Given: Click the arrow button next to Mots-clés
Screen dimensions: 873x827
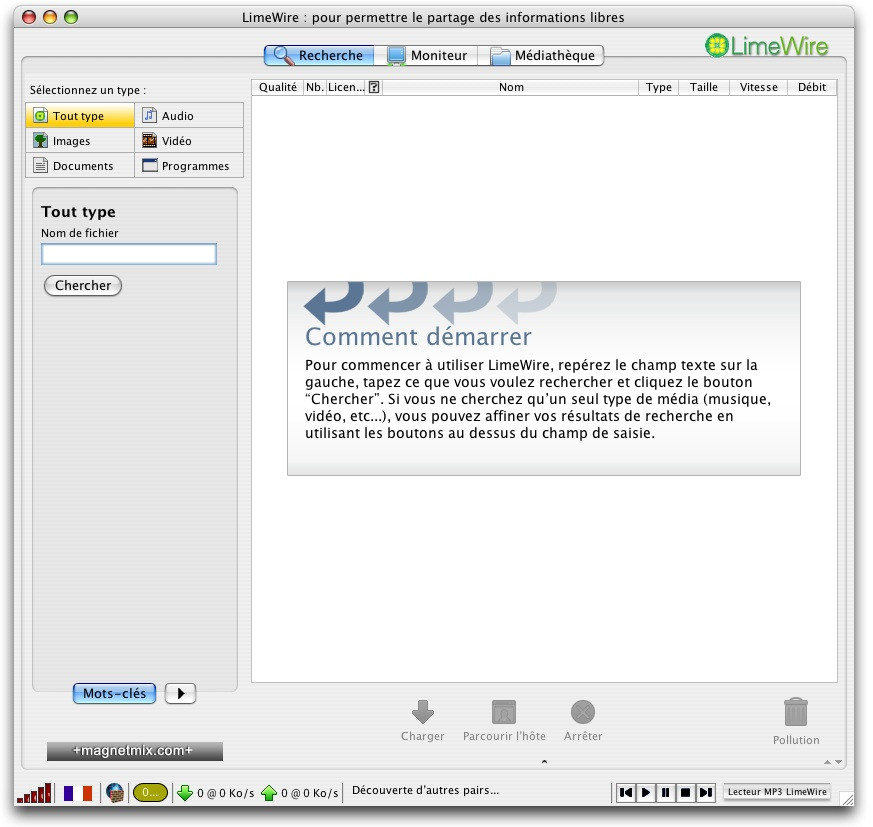Looking at the screenshot, I should coord(181,693).
